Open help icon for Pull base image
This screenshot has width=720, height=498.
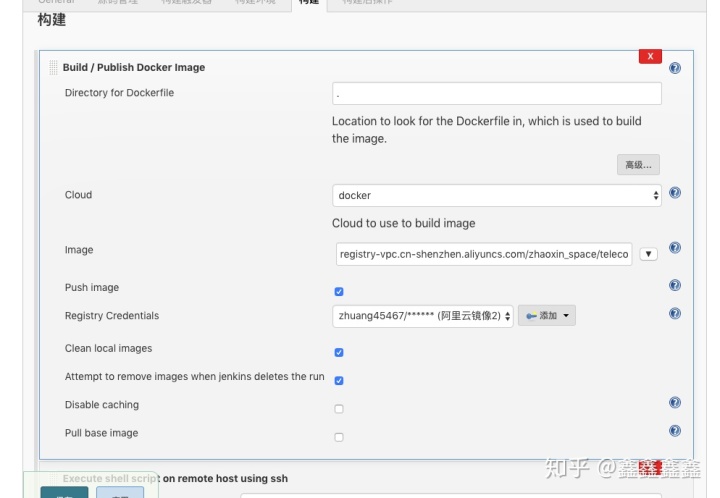(675, 431)
